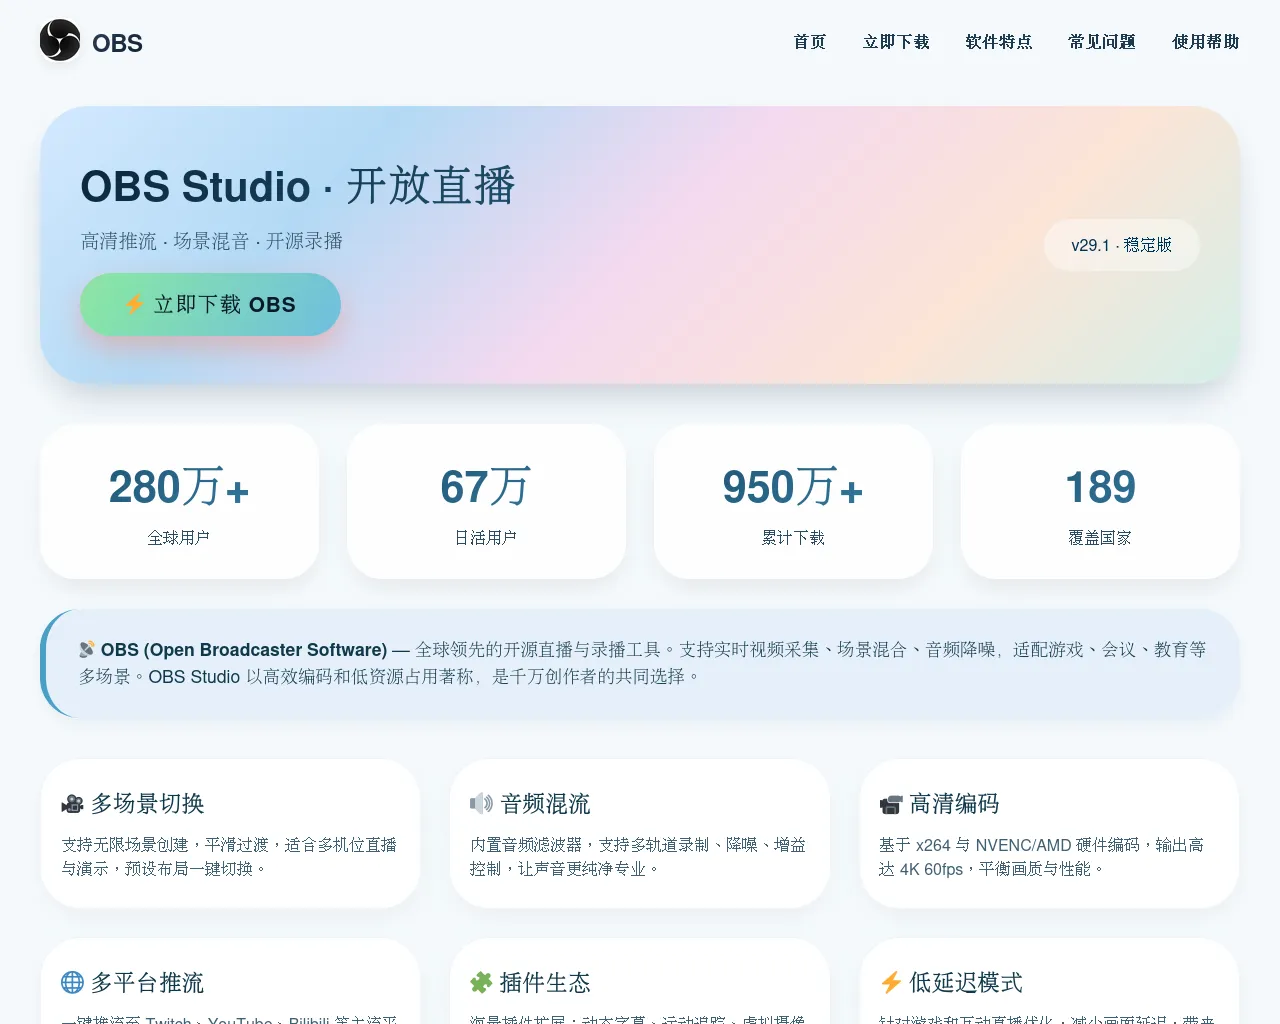Select the 280万+ 全球用户 stat card
This screenshot has width=1280, height=1024.
click(179, 501)
